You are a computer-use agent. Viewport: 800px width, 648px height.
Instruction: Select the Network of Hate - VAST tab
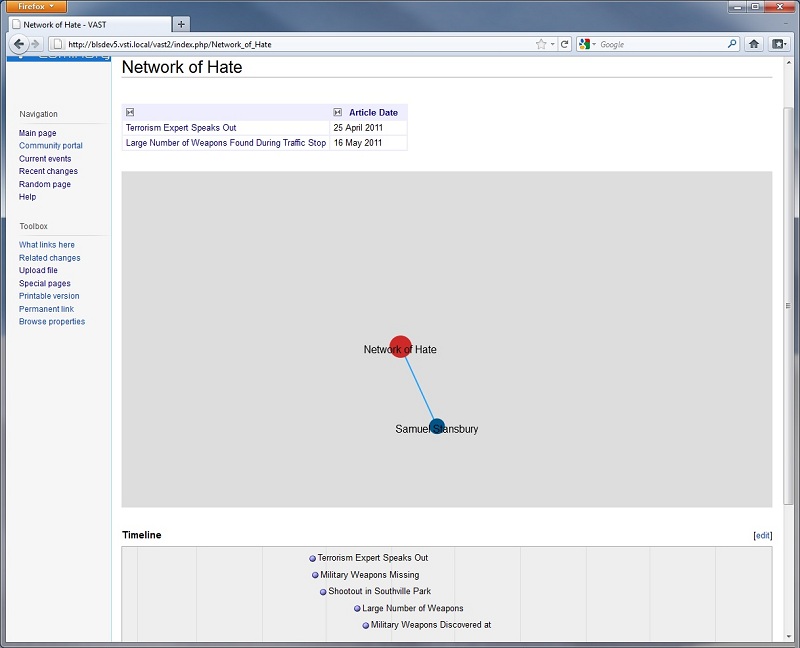(x=90, y=24)
